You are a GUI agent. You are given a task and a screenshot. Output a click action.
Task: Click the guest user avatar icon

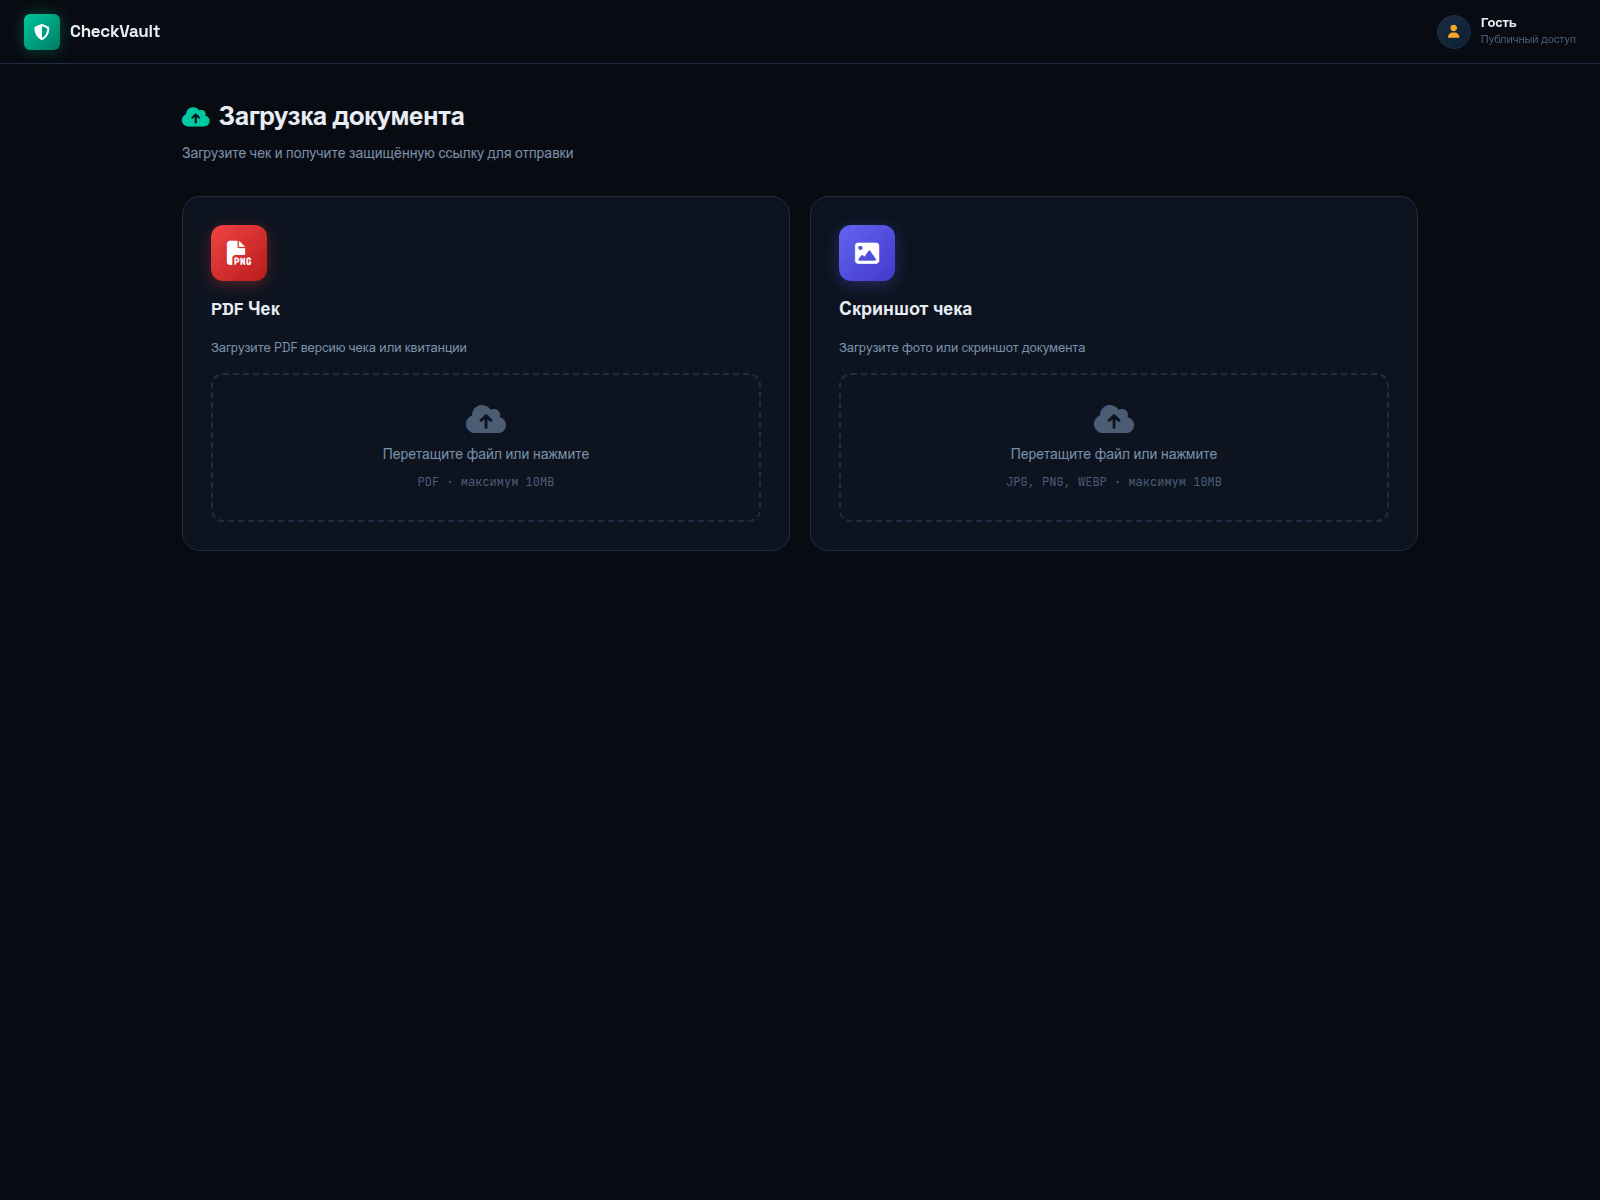coord(1453,32)
